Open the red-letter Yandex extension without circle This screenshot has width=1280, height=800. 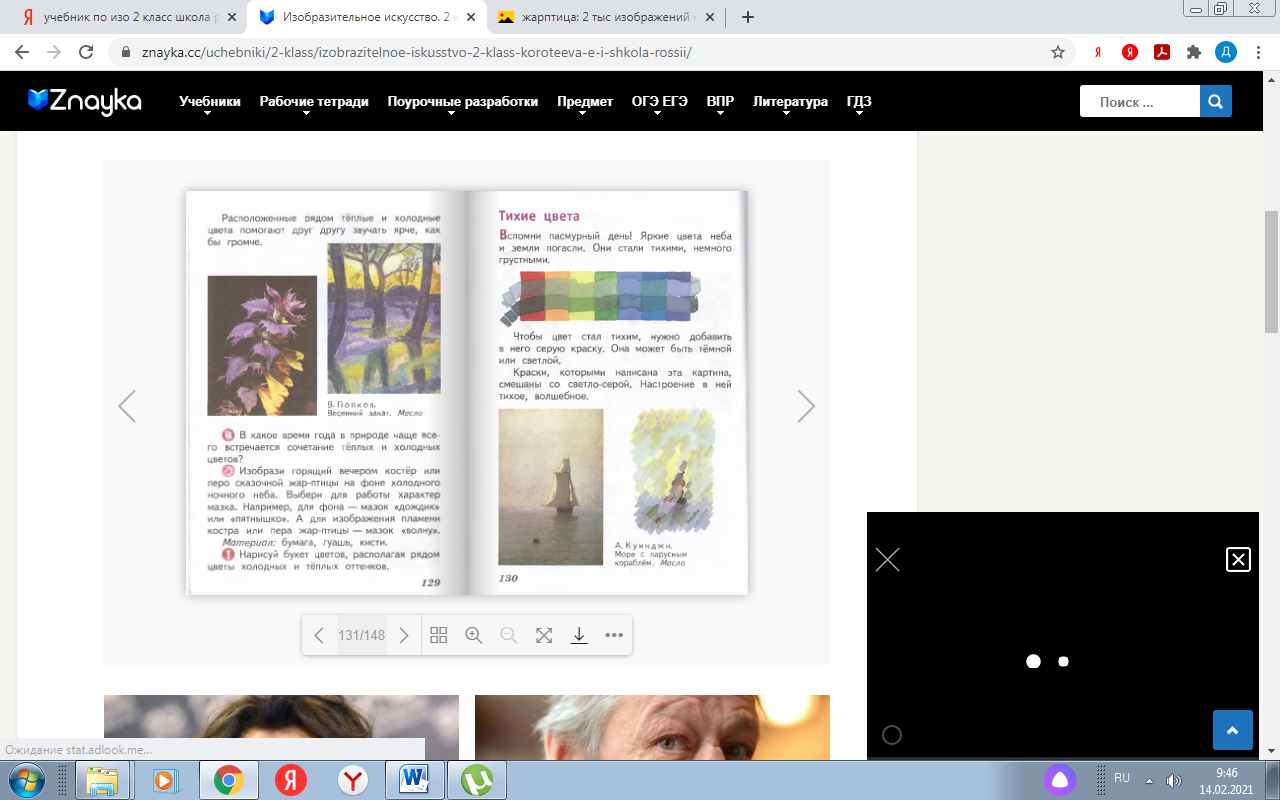pyautogui.click(x=1098, y=52)
